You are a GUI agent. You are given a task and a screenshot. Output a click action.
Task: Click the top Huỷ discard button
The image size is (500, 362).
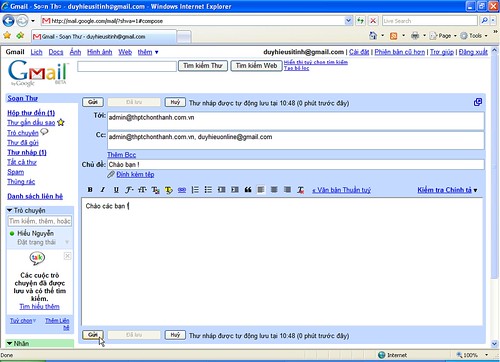tap(175, 102)
